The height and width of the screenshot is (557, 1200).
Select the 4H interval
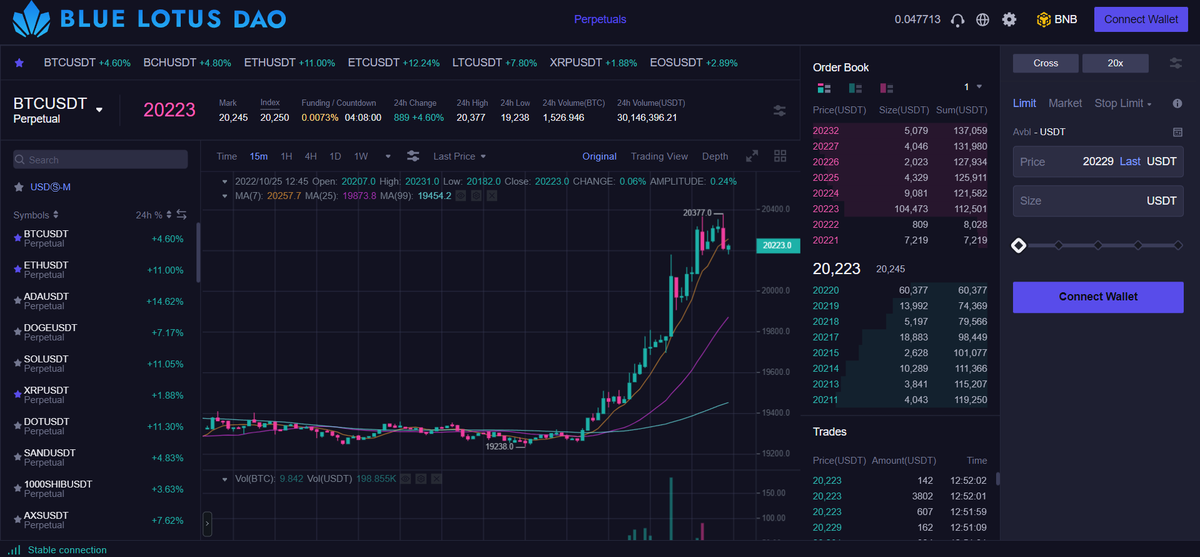[x=311, y=156]
